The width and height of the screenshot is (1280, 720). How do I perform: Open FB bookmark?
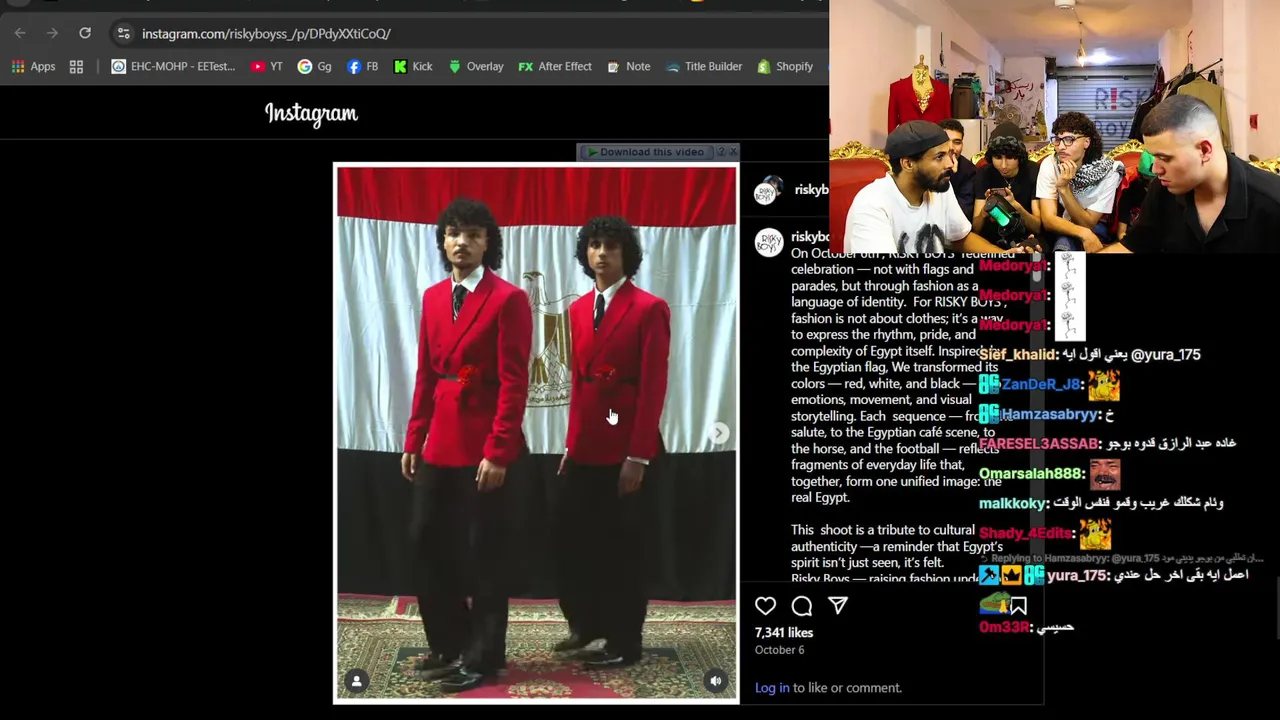coord(362,66)
